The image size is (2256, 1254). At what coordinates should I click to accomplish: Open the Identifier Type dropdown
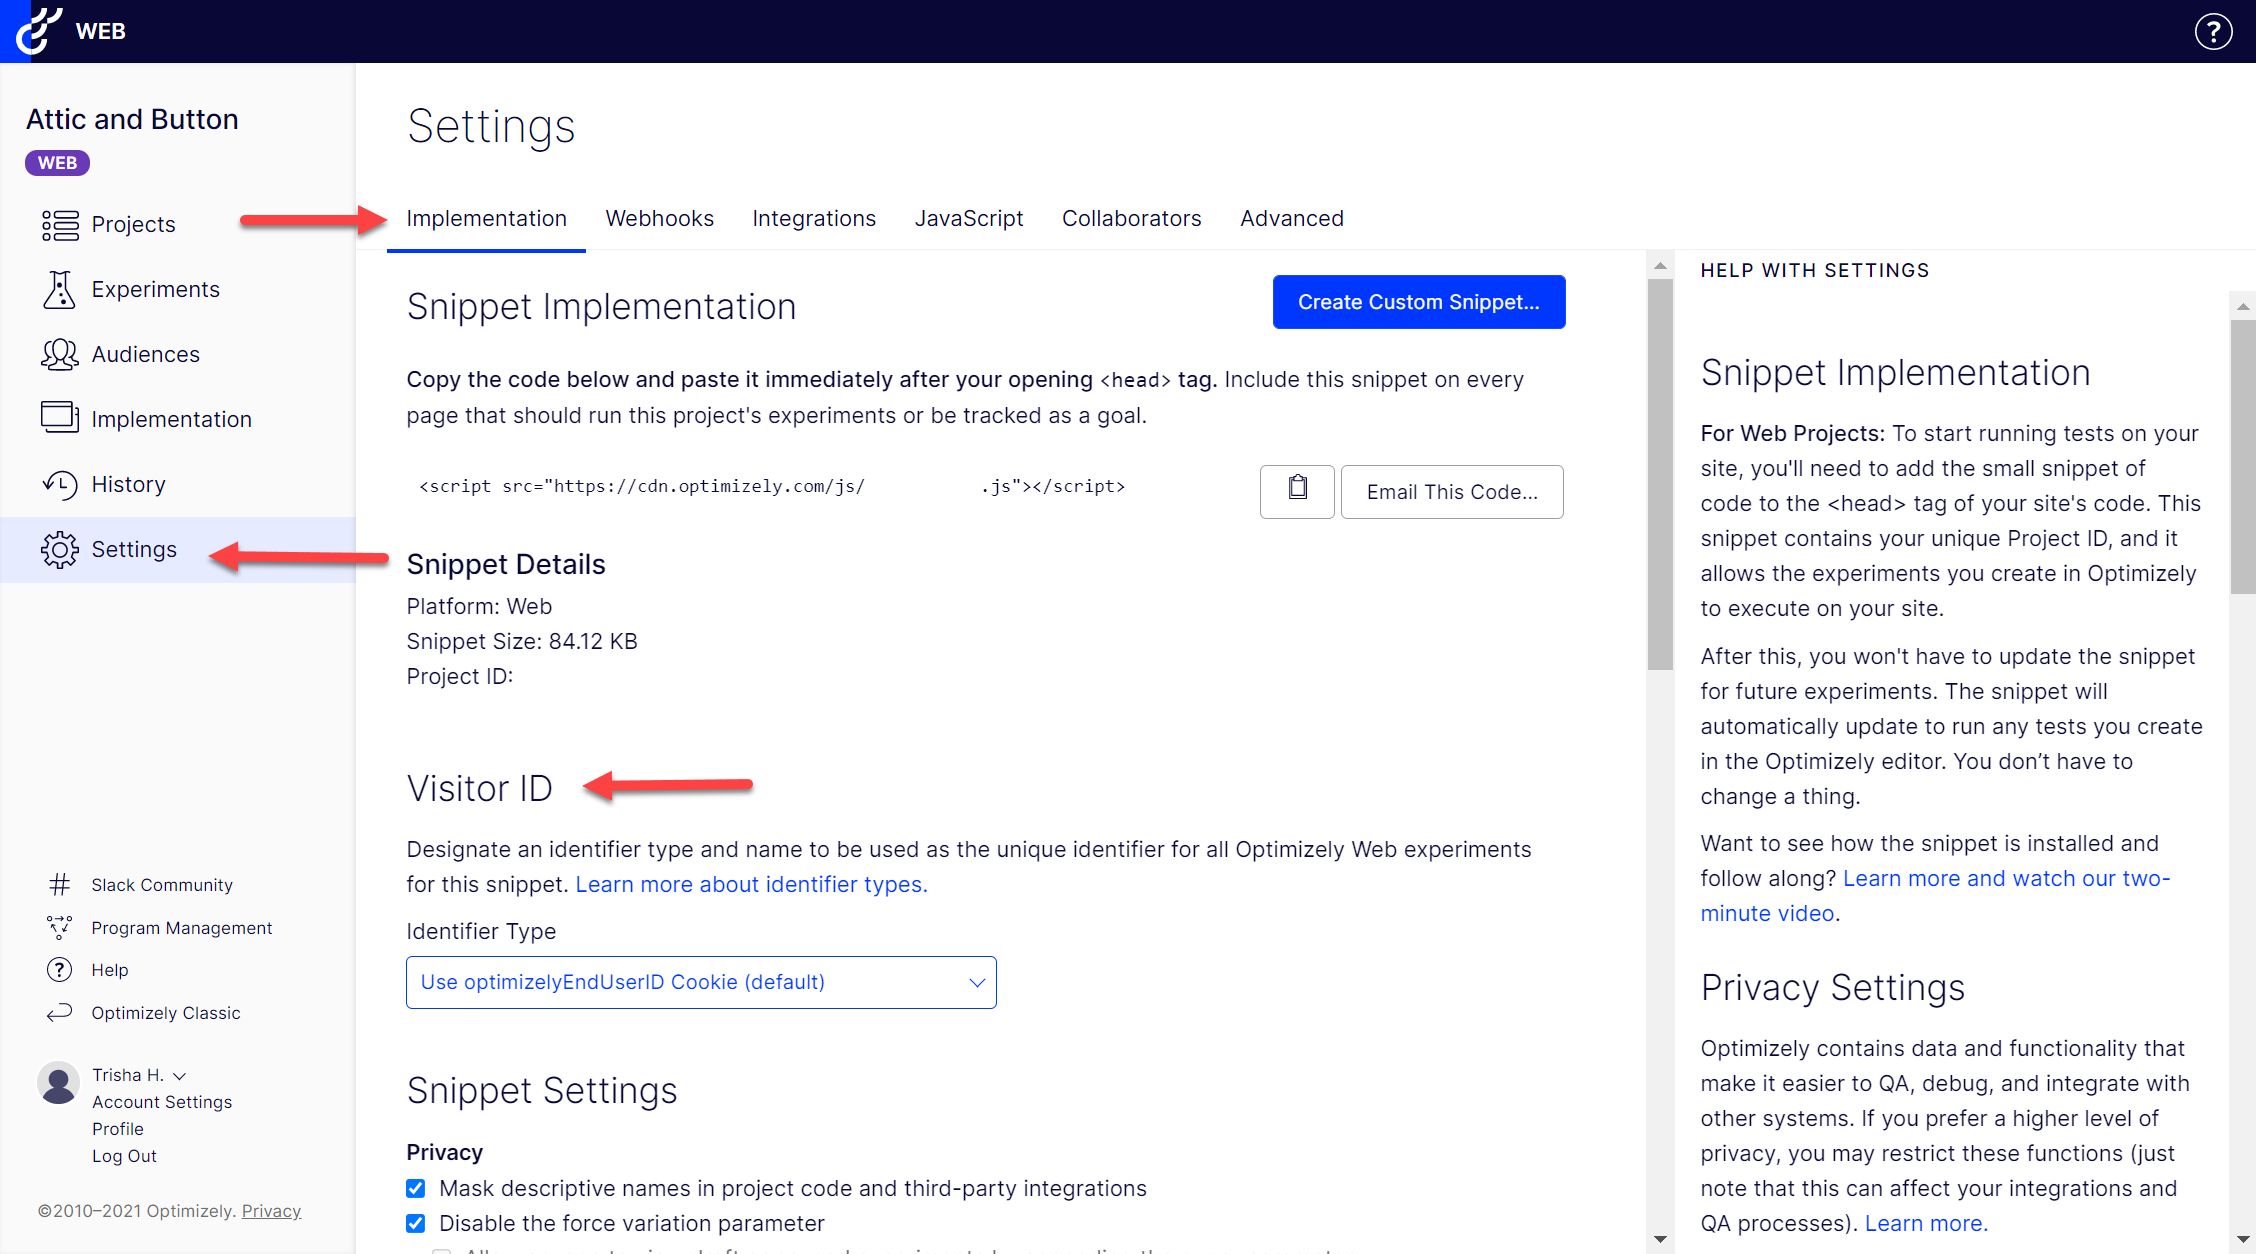[x=701, y=982]
